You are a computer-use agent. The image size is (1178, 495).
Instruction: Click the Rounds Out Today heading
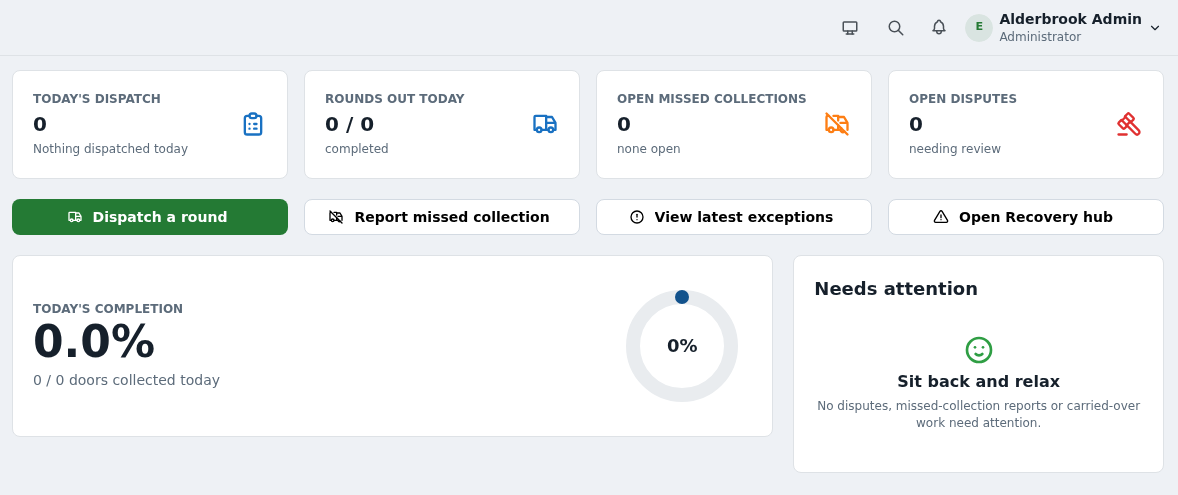[394, 98]
